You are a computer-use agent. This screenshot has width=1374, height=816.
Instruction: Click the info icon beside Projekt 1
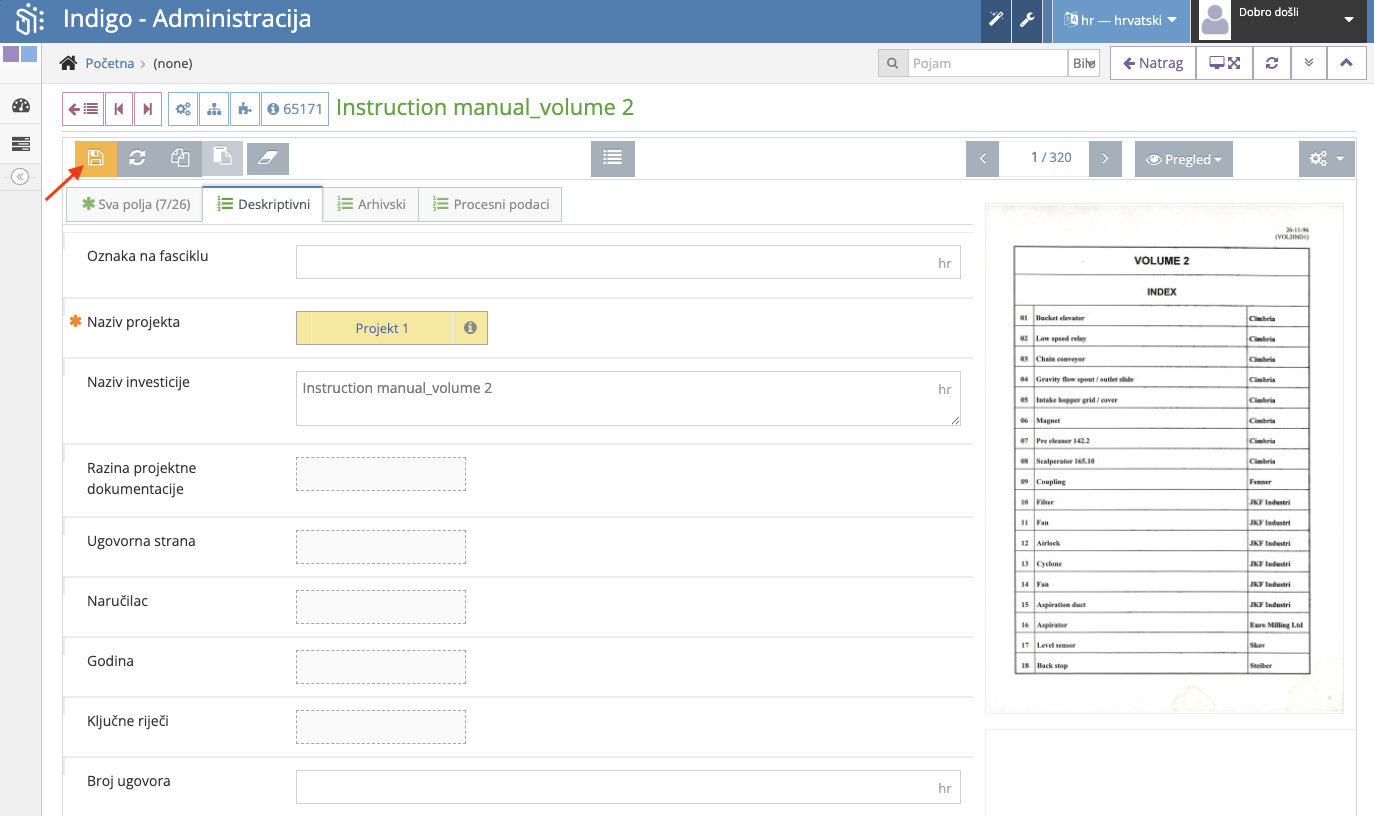point(470,328)
